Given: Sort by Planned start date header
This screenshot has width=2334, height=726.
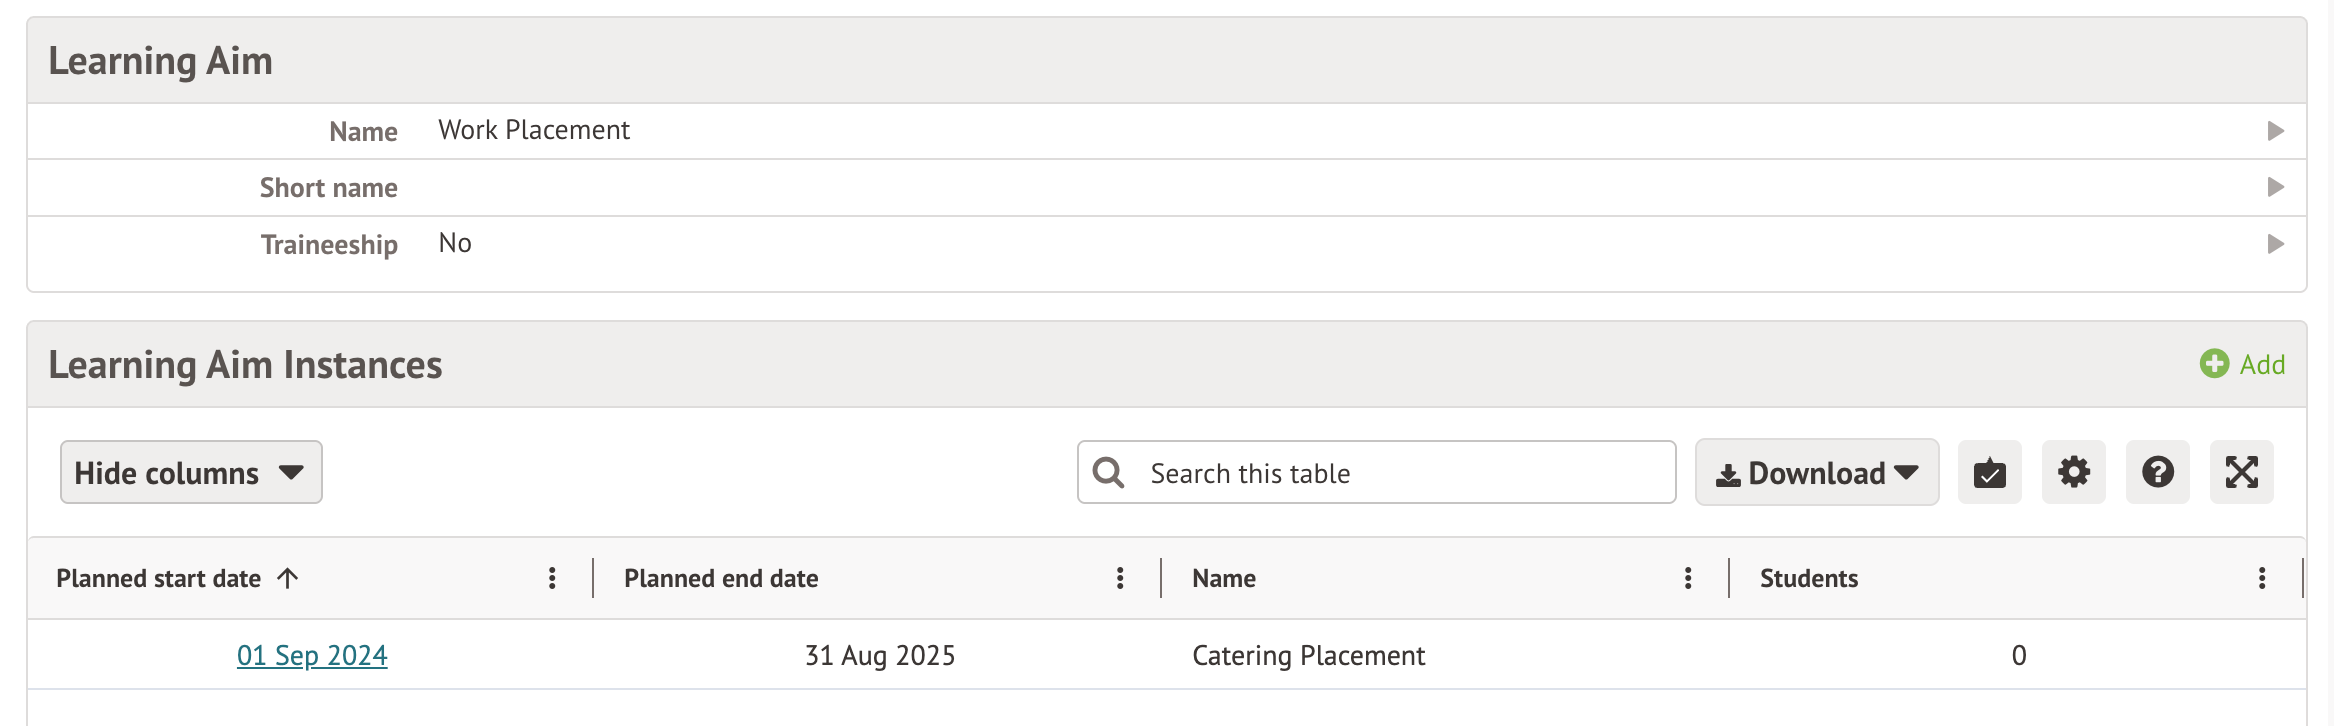Looking at the screenshot, I should coord(158,578).
